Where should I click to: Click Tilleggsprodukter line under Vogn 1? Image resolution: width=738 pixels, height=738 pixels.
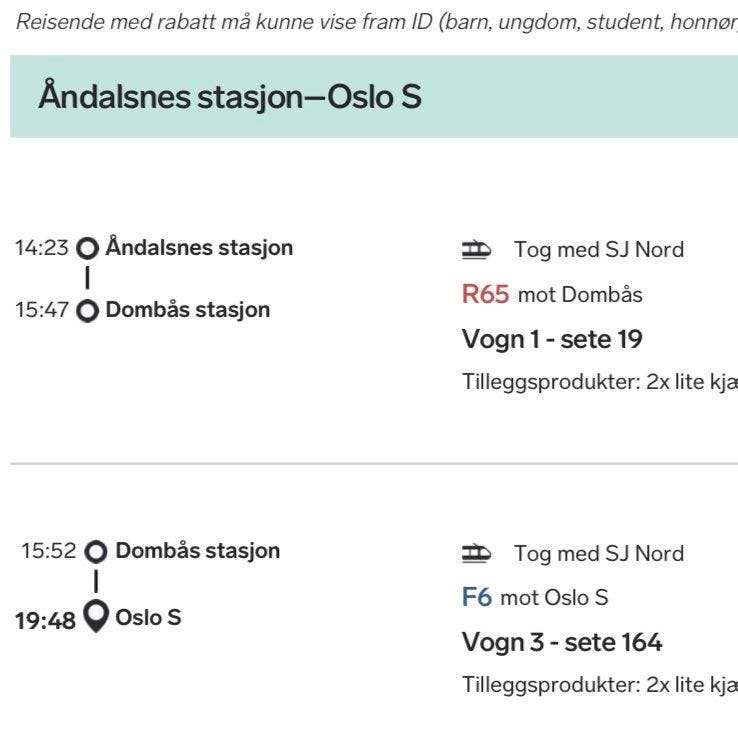coord(599,382)
